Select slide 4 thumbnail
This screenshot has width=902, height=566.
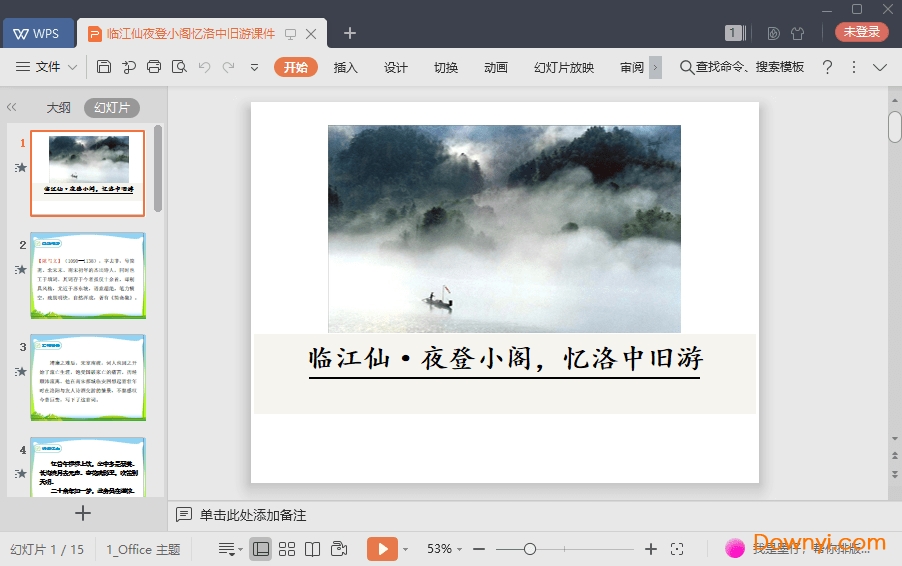88,466
